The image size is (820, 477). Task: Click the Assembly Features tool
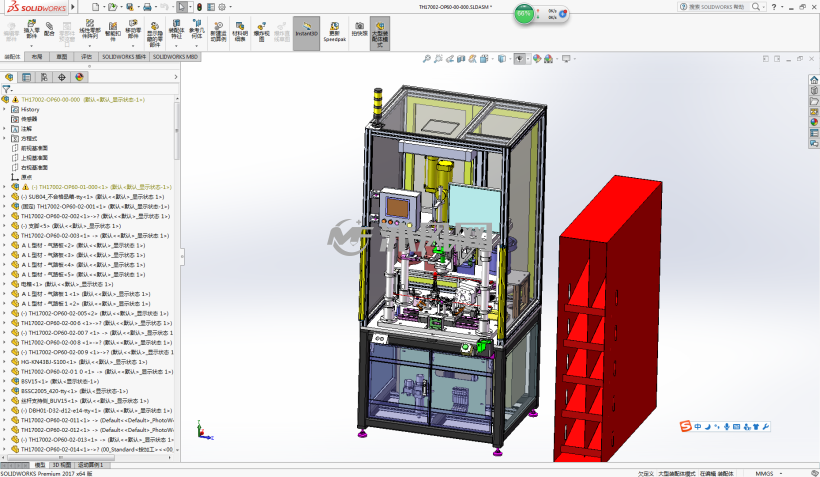176,29
